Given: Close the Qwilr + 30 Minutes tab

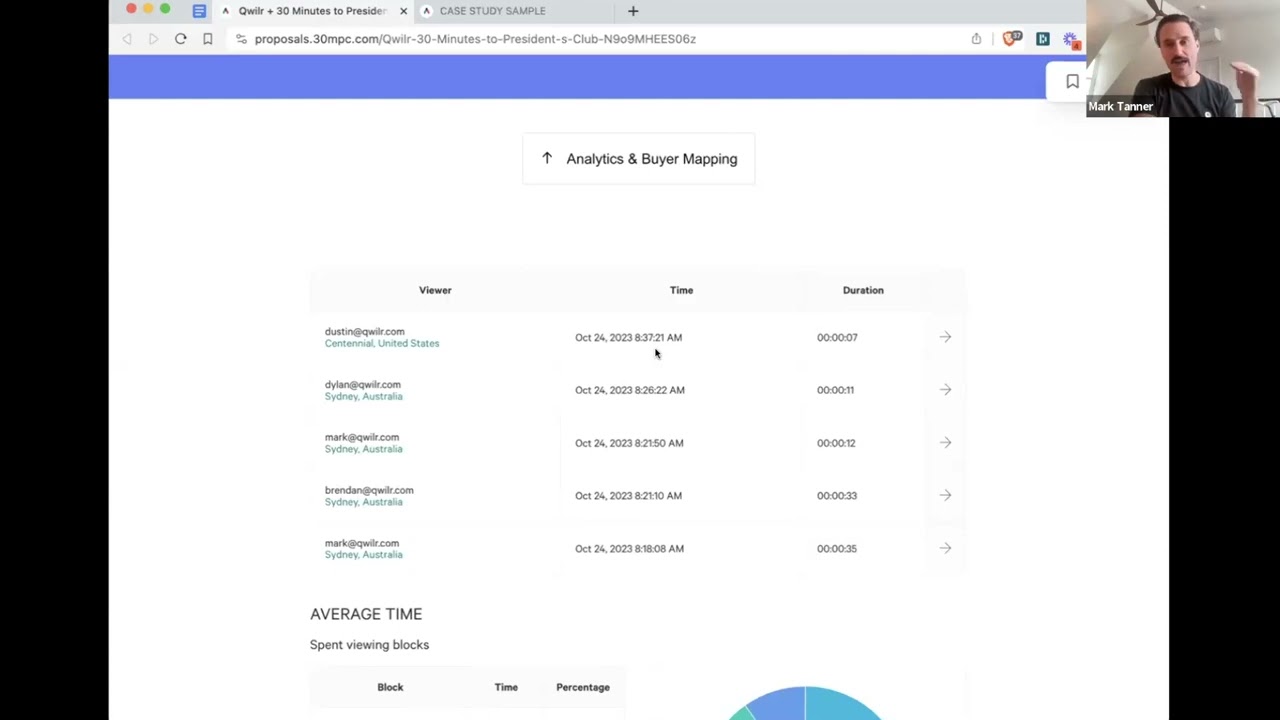Looking at the screenshot, I should (x=403, y=11).
